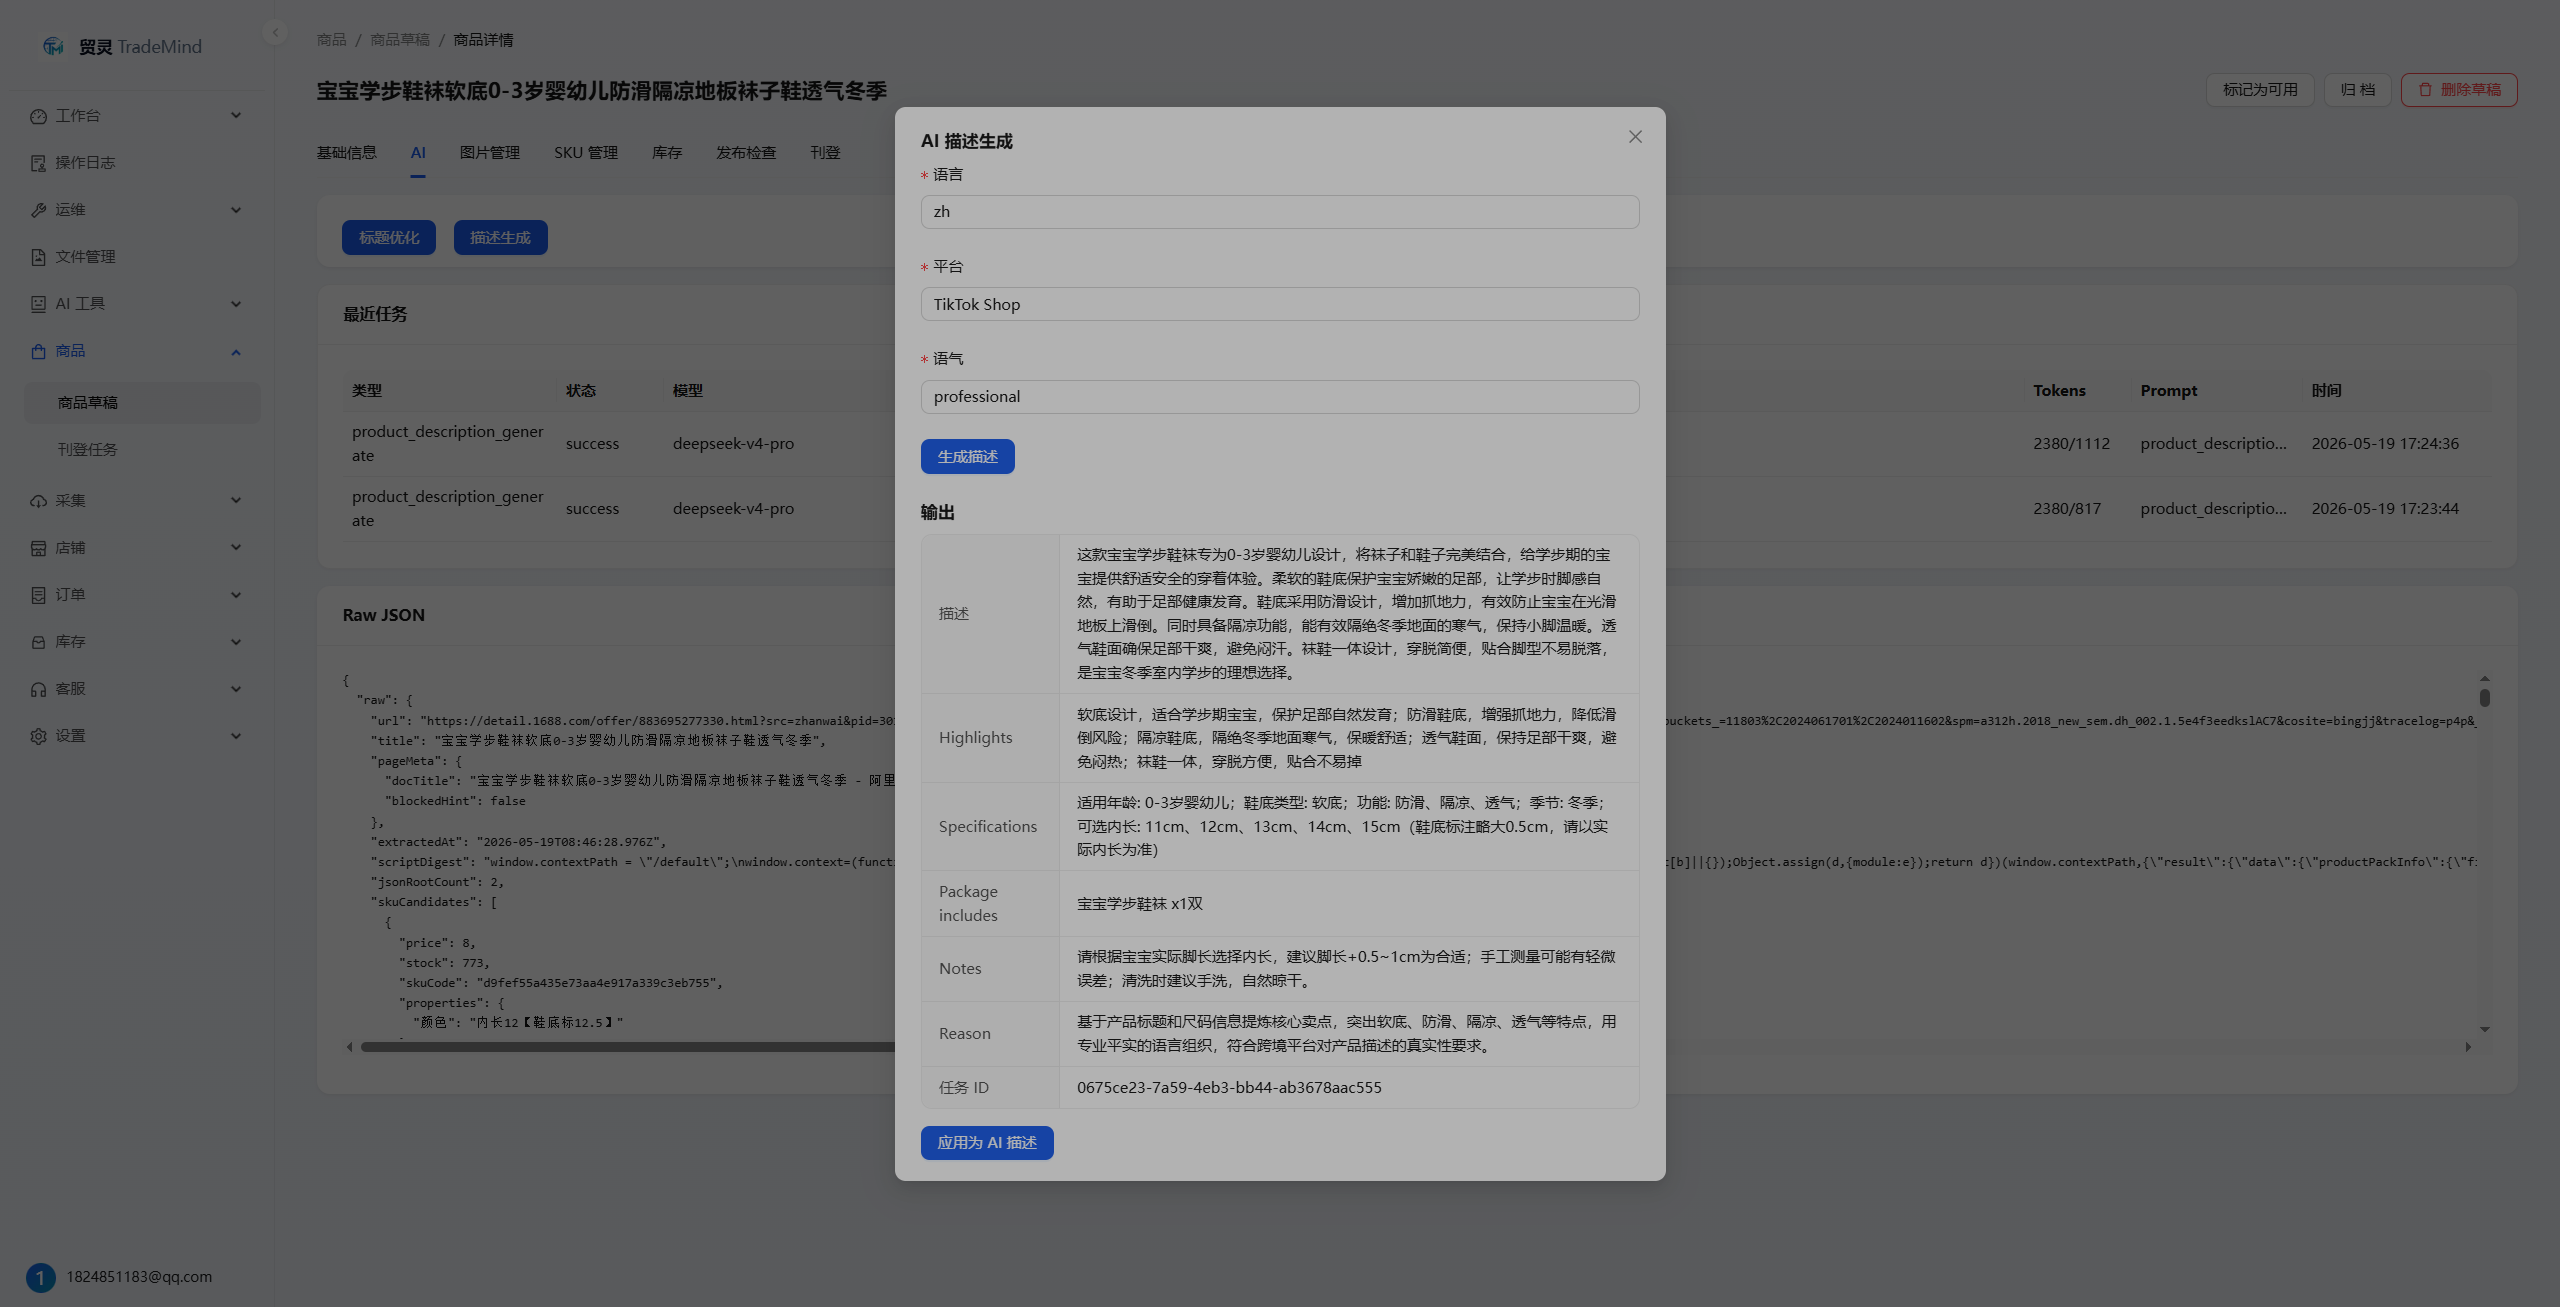Open the 发布检查 tab
Image resolution: width=2560 pixels, height=1307 pixels.
click(x=746, y=153)
